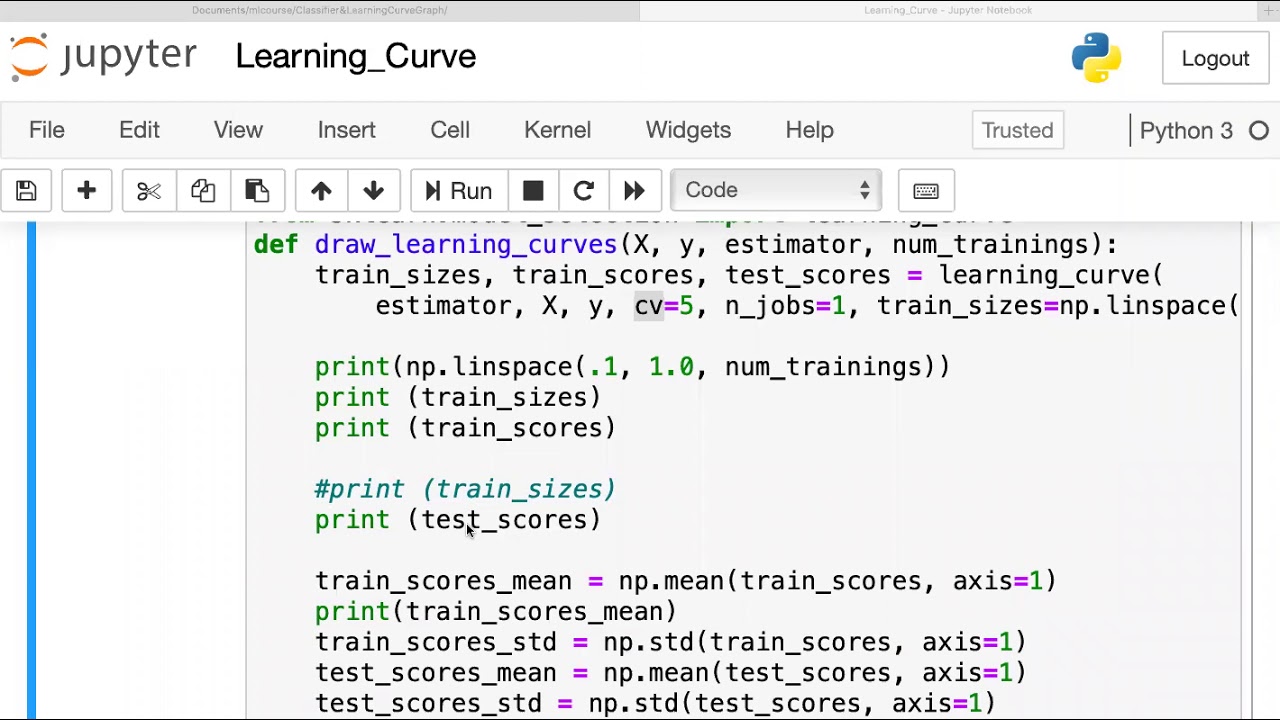Insert a cell below with plus icon

tap(86, 190)
